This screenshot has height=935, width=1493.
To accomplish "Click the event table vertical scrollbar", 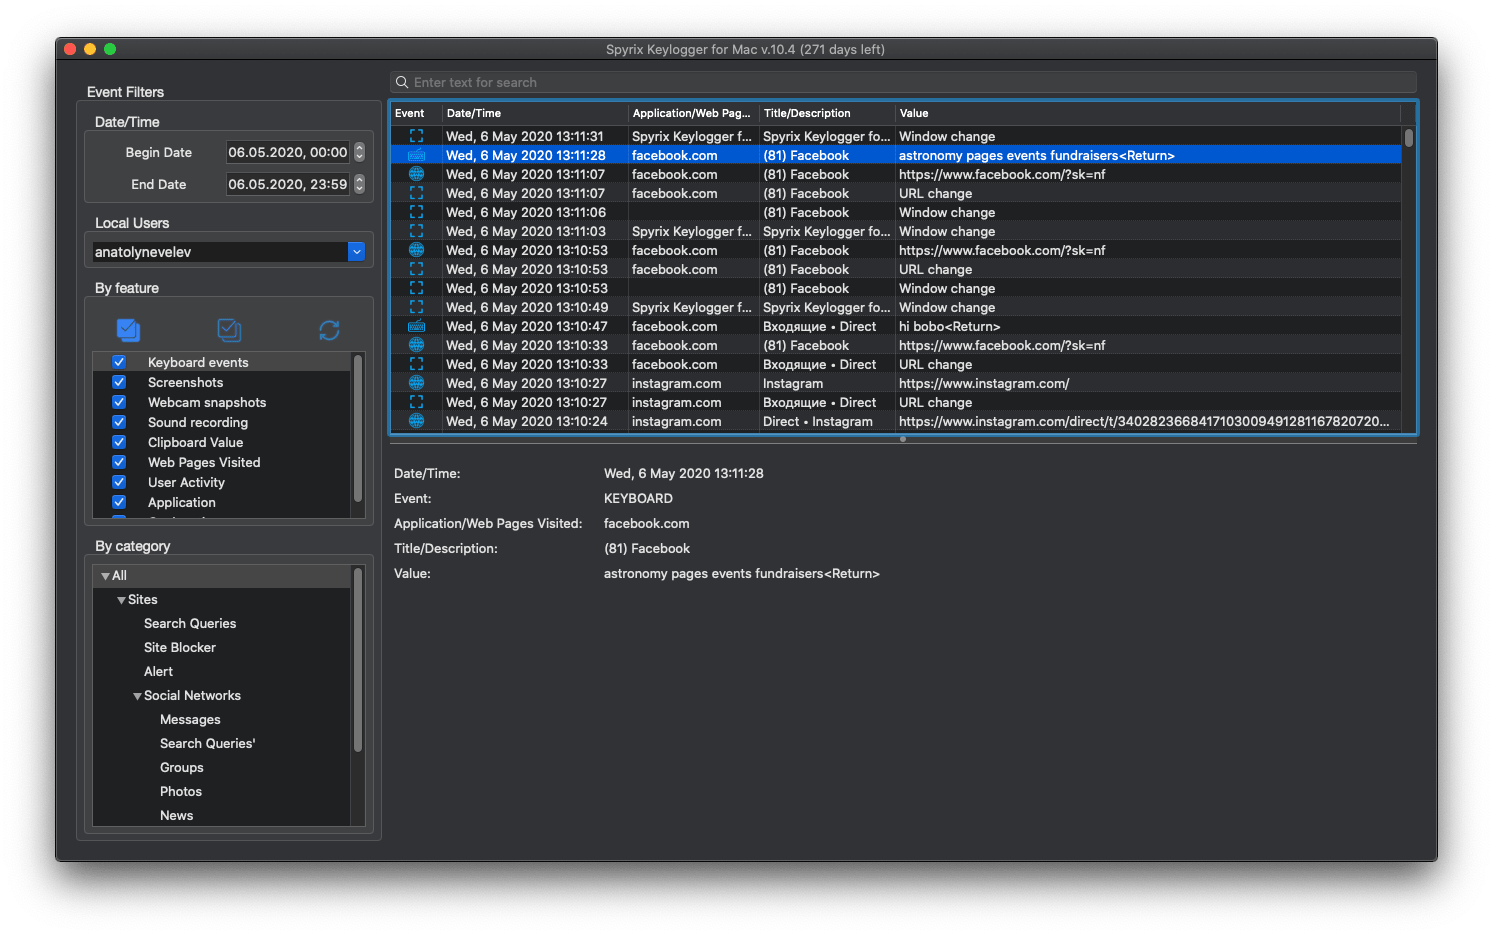I will (x=1409, y=138).
